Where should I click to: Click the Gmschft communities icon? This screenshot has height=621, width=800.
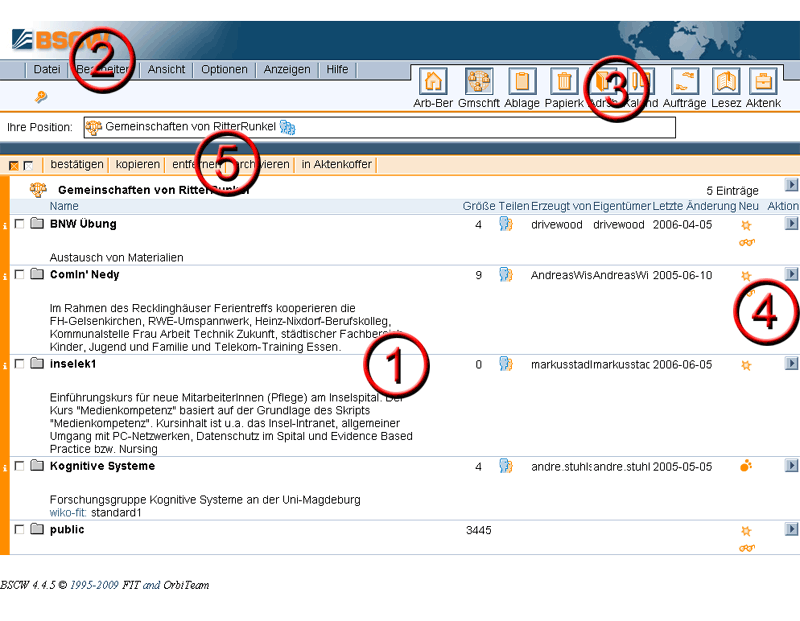pos(478,83)
